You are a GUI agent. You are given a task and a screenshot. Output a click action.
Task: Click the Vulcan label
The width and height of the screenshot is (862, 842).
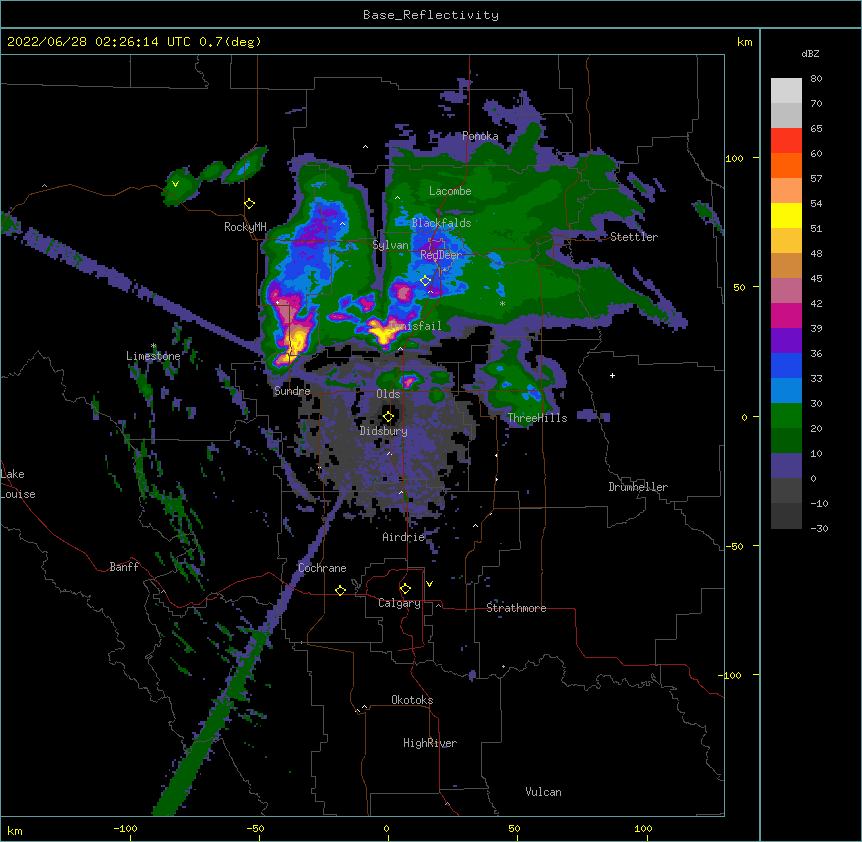click(543, 792)
